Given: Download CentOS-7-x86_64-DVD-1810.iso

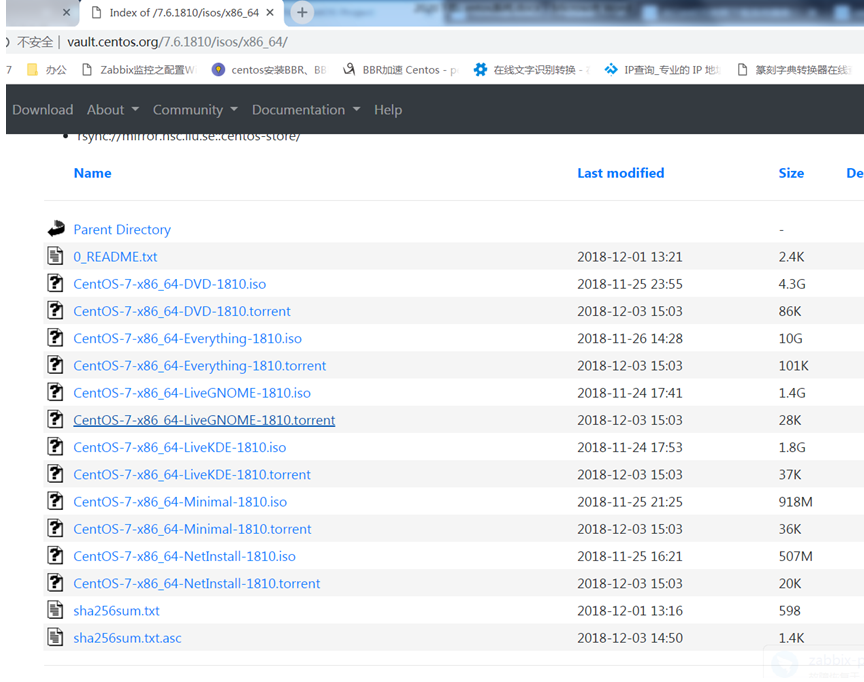Looking at the screenshot, I should (170, 284).
